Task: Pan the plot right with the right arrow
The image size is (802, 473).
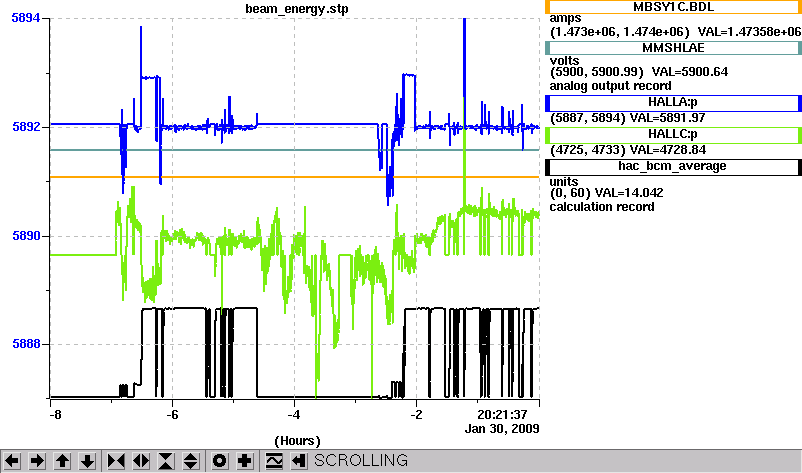Action: tap(37, 461)
